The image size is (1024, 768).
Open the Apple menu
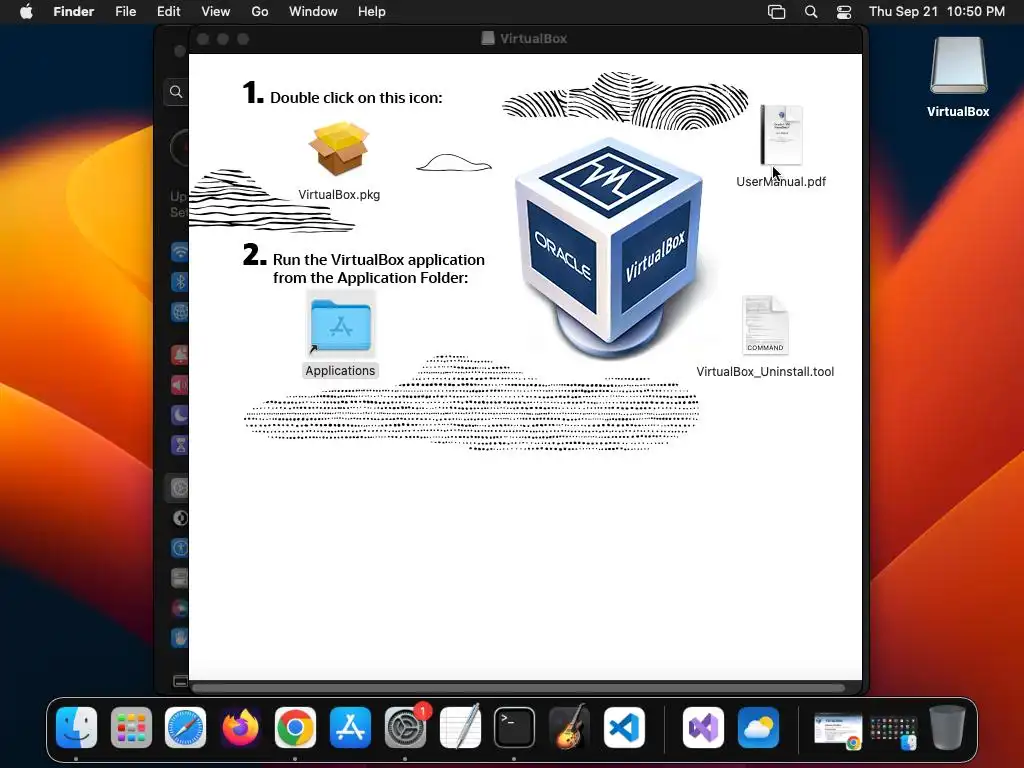click(26, 12)
